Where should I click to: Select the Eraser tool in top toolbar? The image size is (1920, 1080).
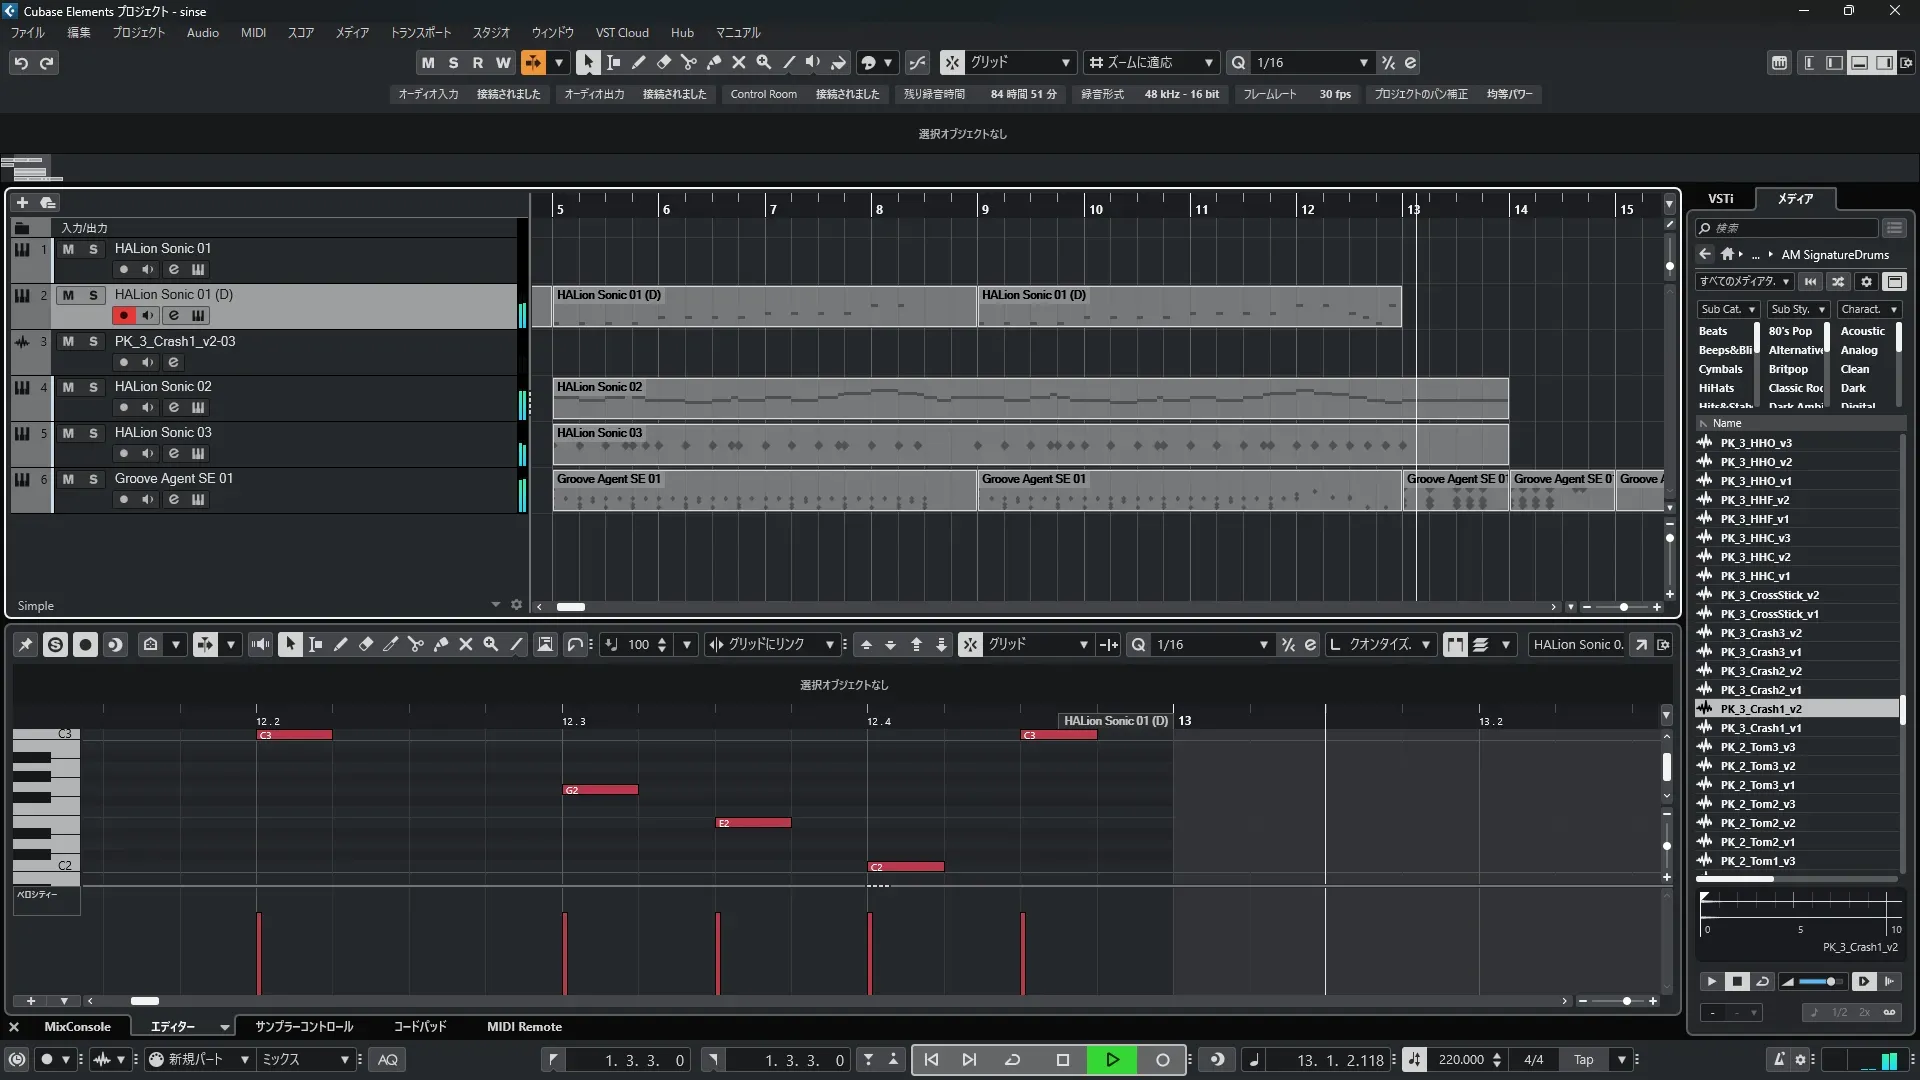click(663, 62)
